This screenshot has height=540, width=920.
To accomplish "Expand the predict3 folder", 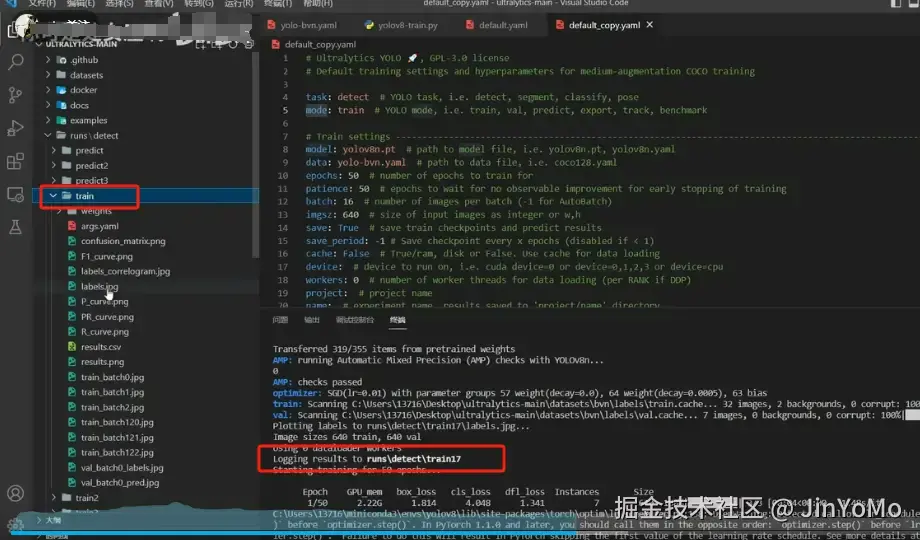I will pos(54,180).
